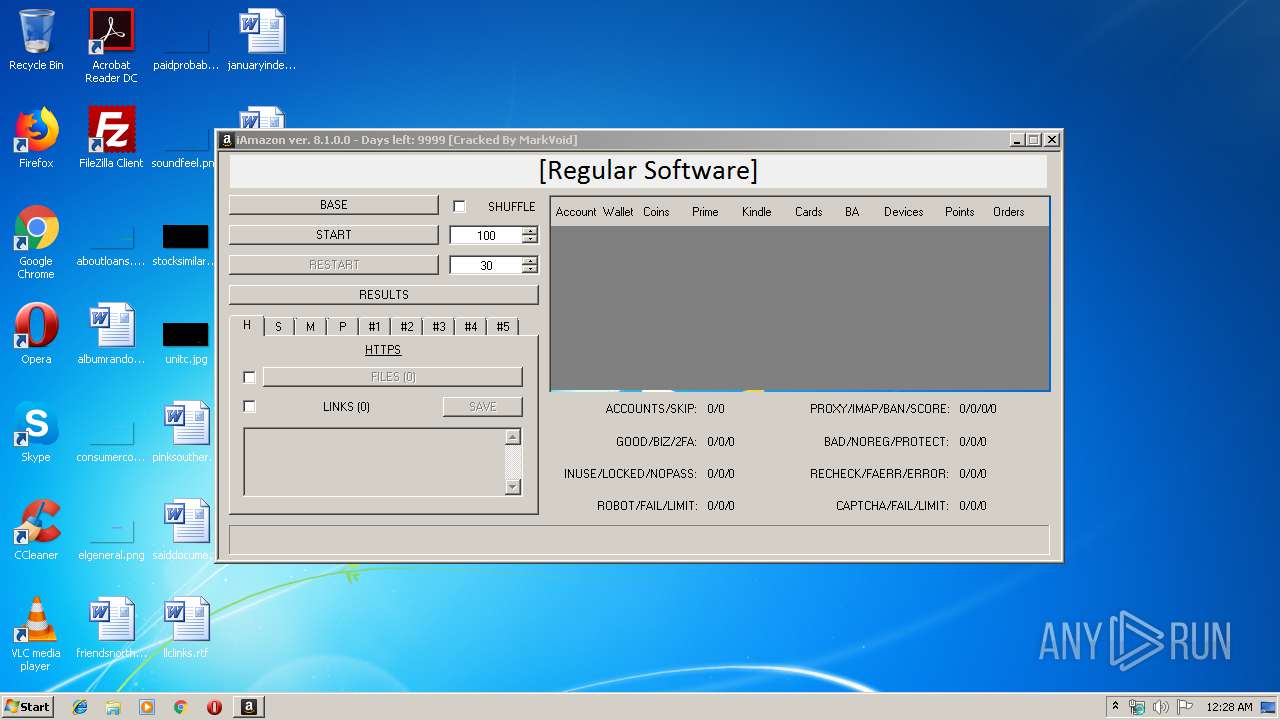The height and width of the screenshot is (720, 1280).
Task: Open FileZilla Client desktop shortcut
Action: tap(111, 138)
